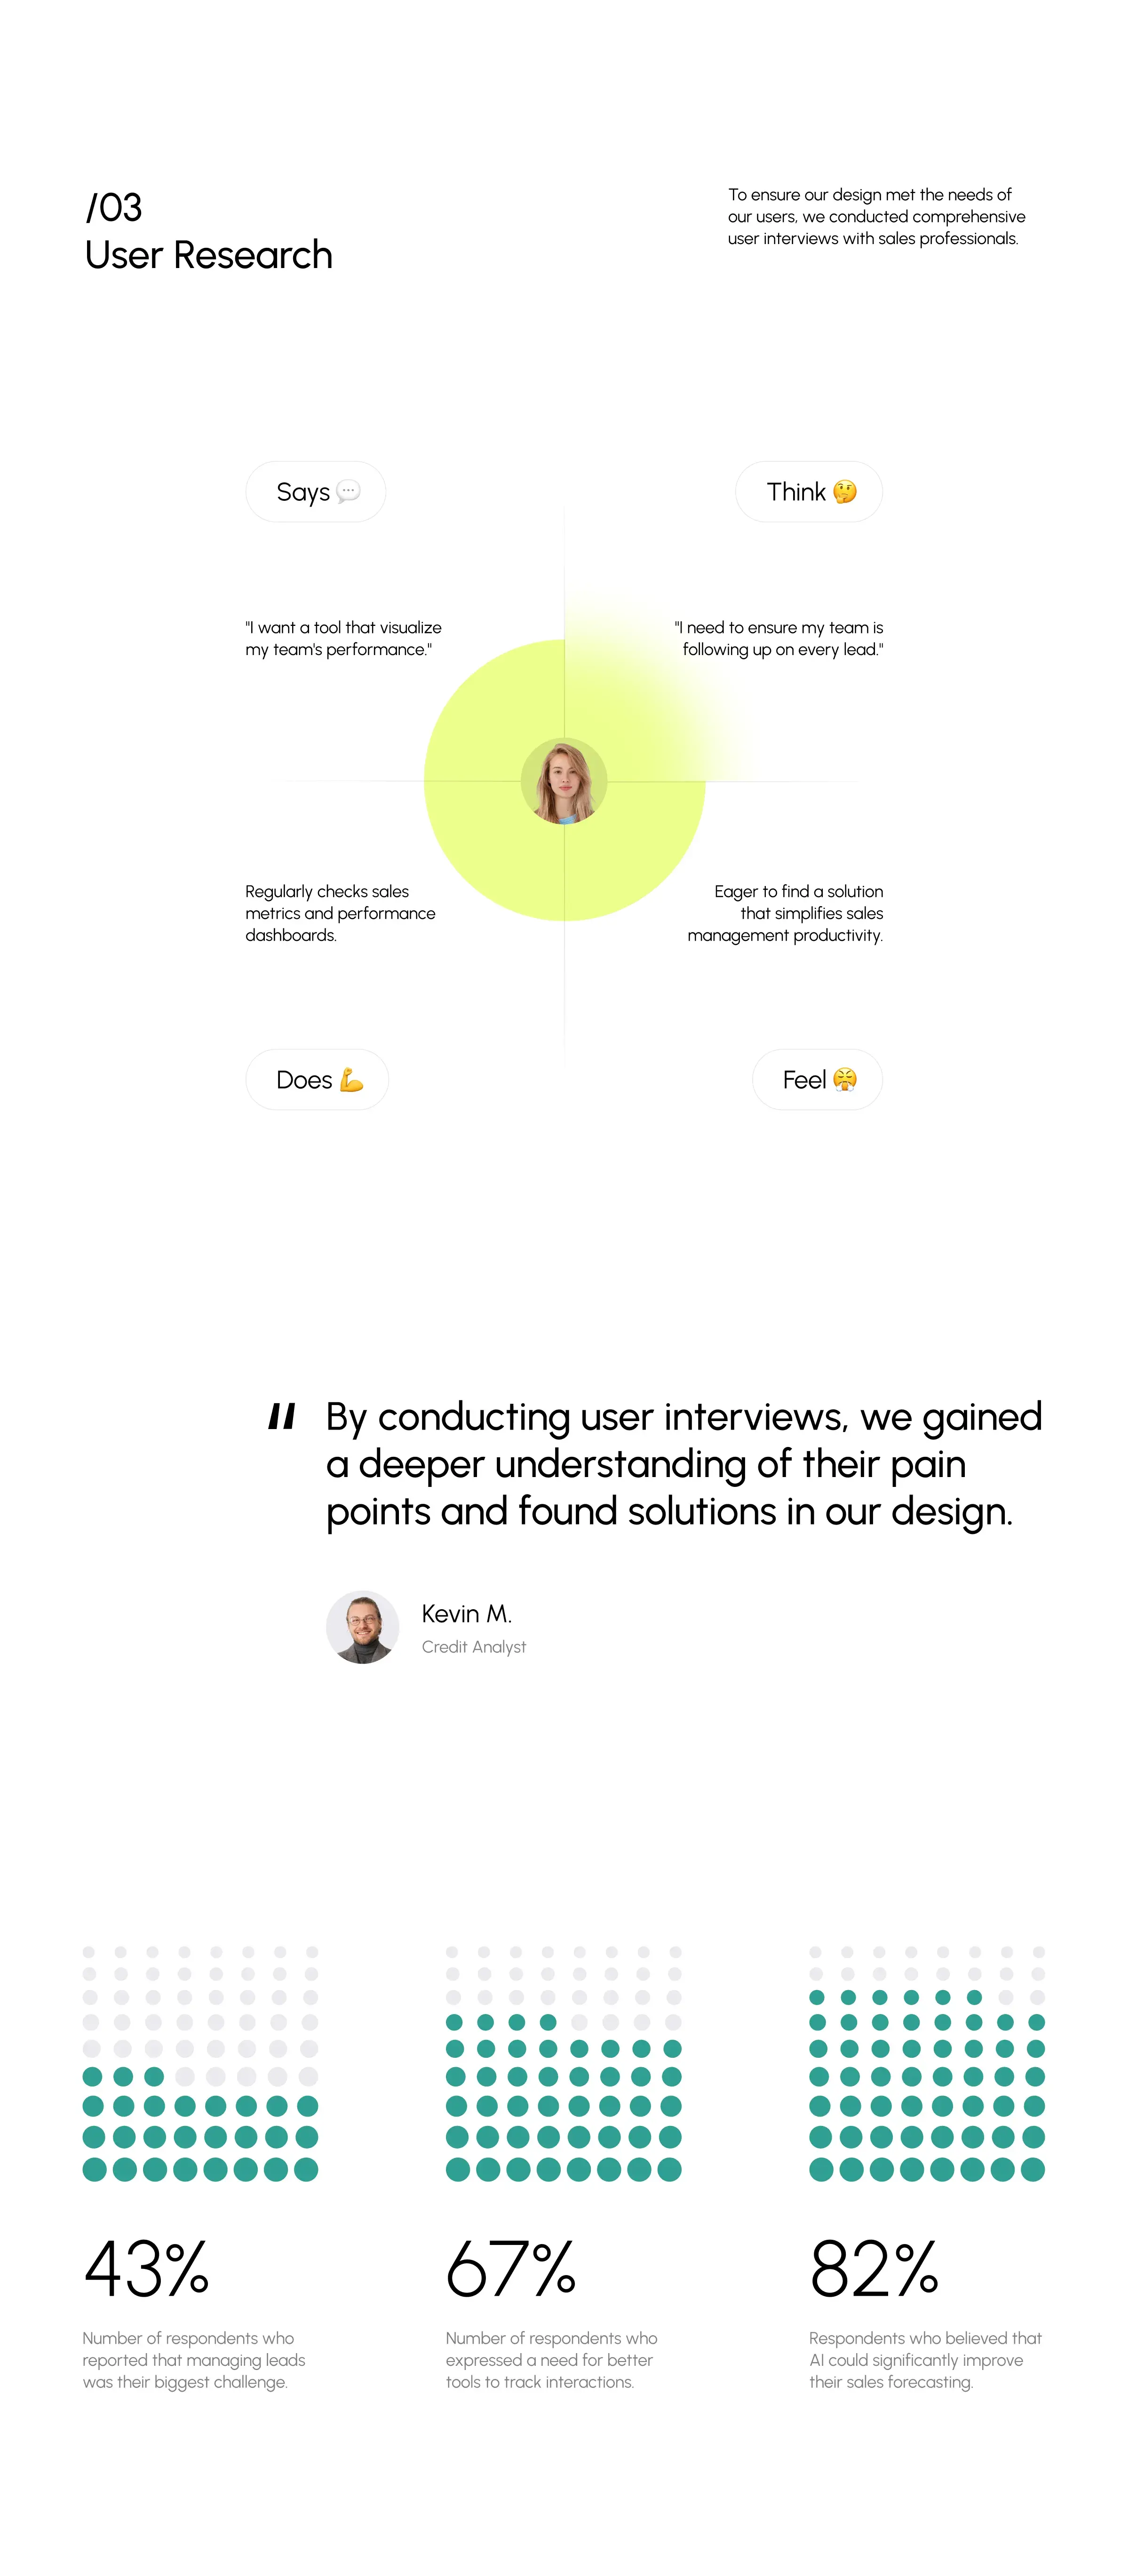Viewport: 1129px width, 2576px height.
Task: Click the quotation mark icon
Action: pyautogui.click(x=276, y=1410)
